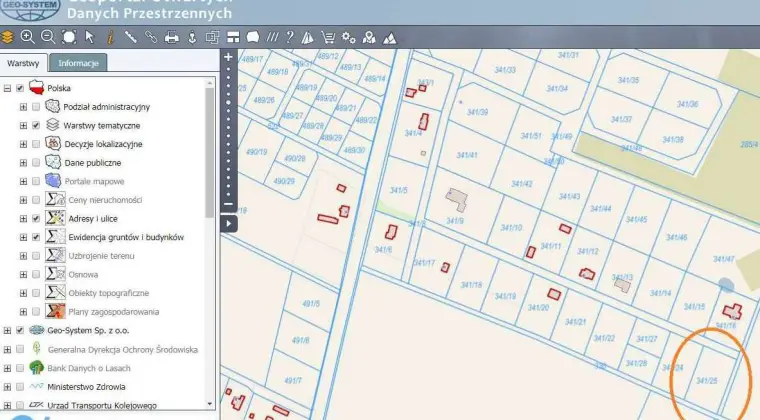Expand the Bank Danych o Lasach node
Viewport: 760px width, 420px height.
click(7, 367)
